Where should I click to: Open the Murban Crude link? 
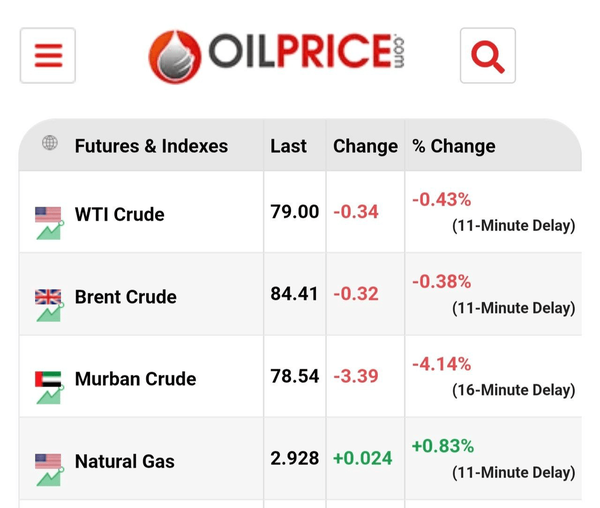pos(135,379)
